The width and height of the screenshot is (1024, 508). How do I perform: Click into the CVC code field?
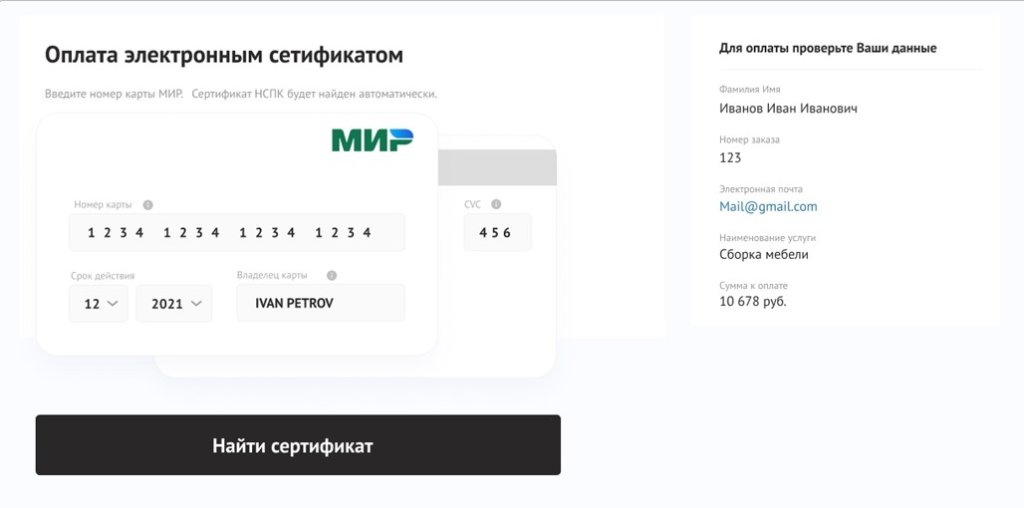(497, 233)
